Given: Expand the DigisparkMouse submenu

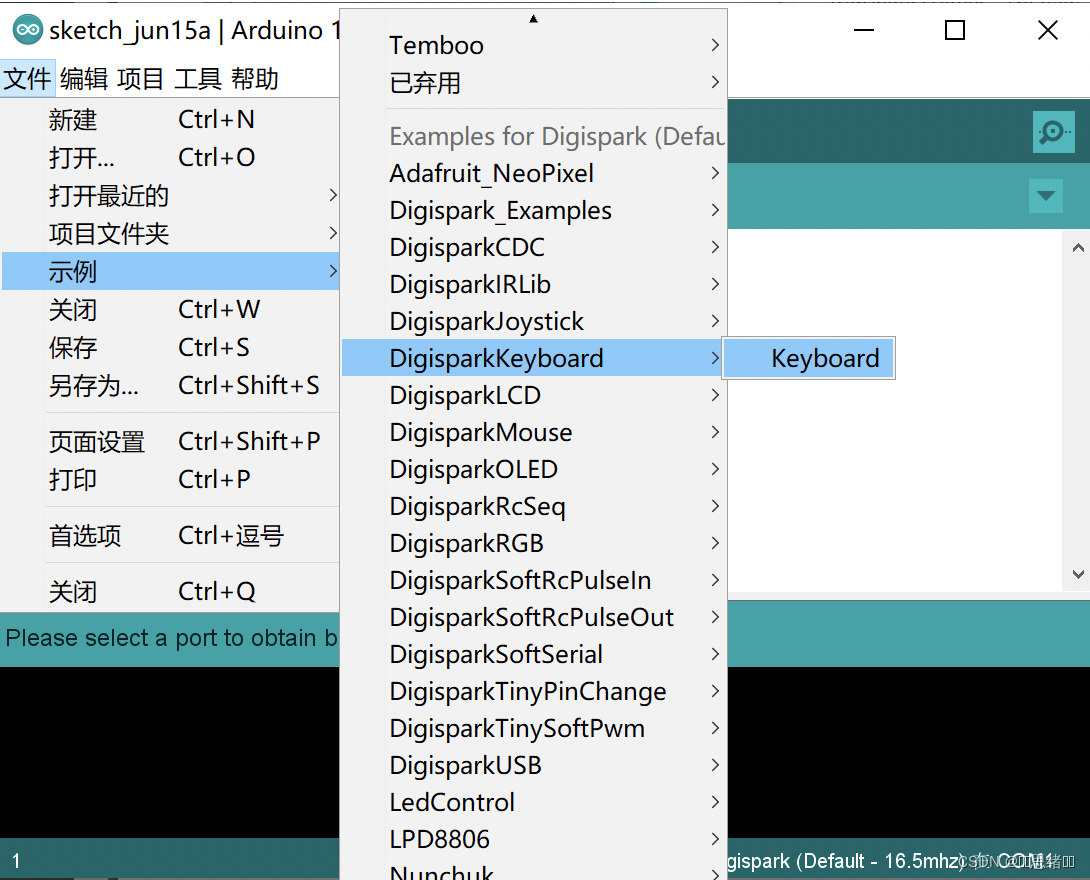Looking at the screenshot, I should 534,432.
